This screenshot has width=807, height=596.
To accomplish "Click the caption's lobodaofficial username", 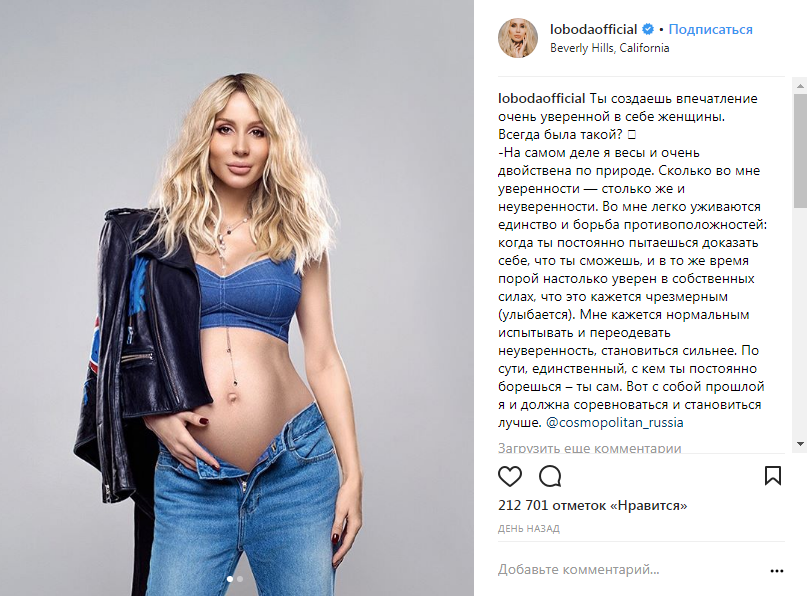I will (541, 98).
